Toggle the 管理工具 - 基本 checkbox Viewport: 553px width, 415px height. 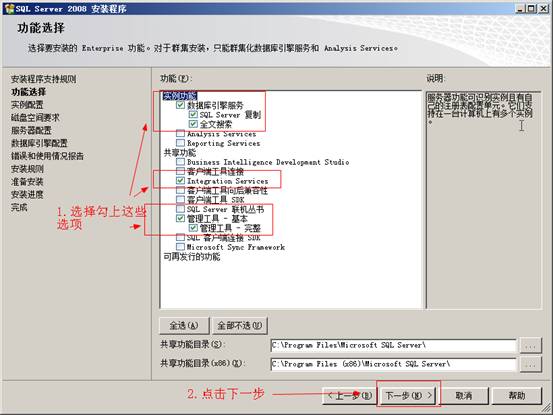(180, 219)
